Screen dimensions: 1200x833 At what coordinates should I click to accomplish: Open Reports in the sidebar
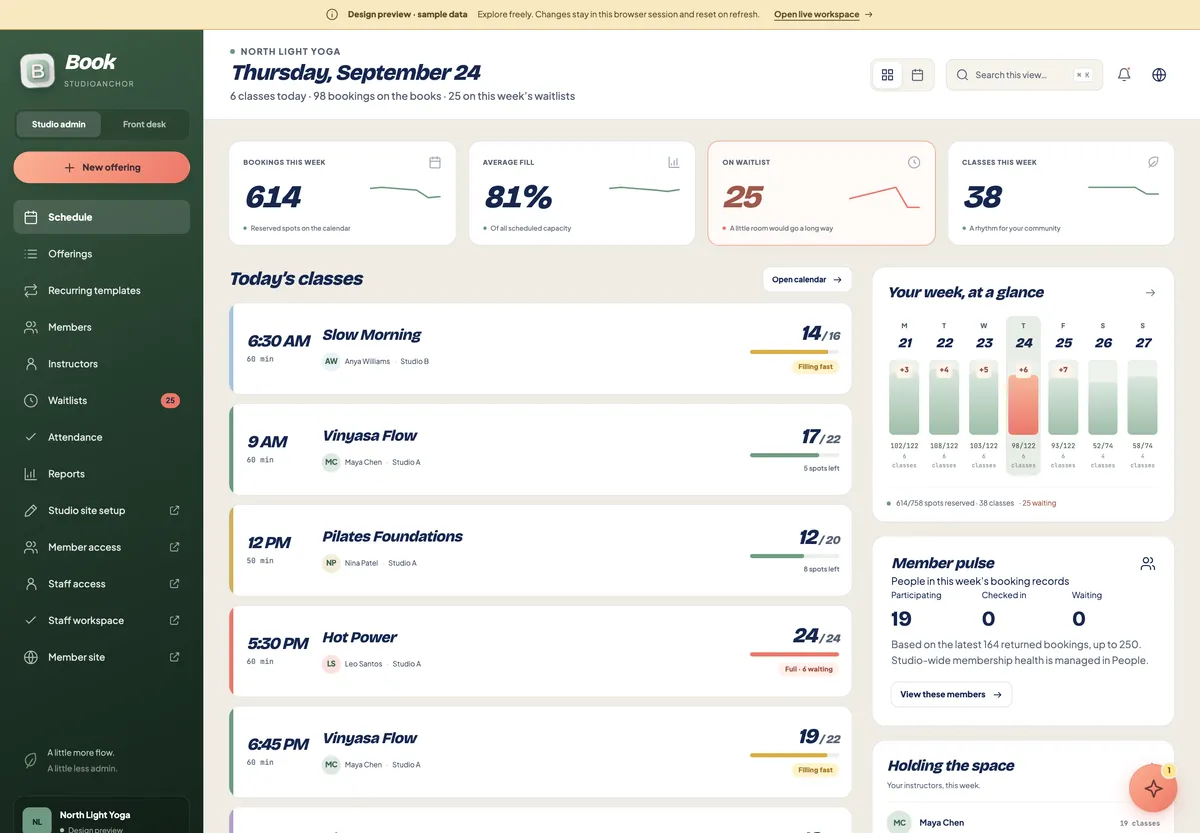point(102,474)
